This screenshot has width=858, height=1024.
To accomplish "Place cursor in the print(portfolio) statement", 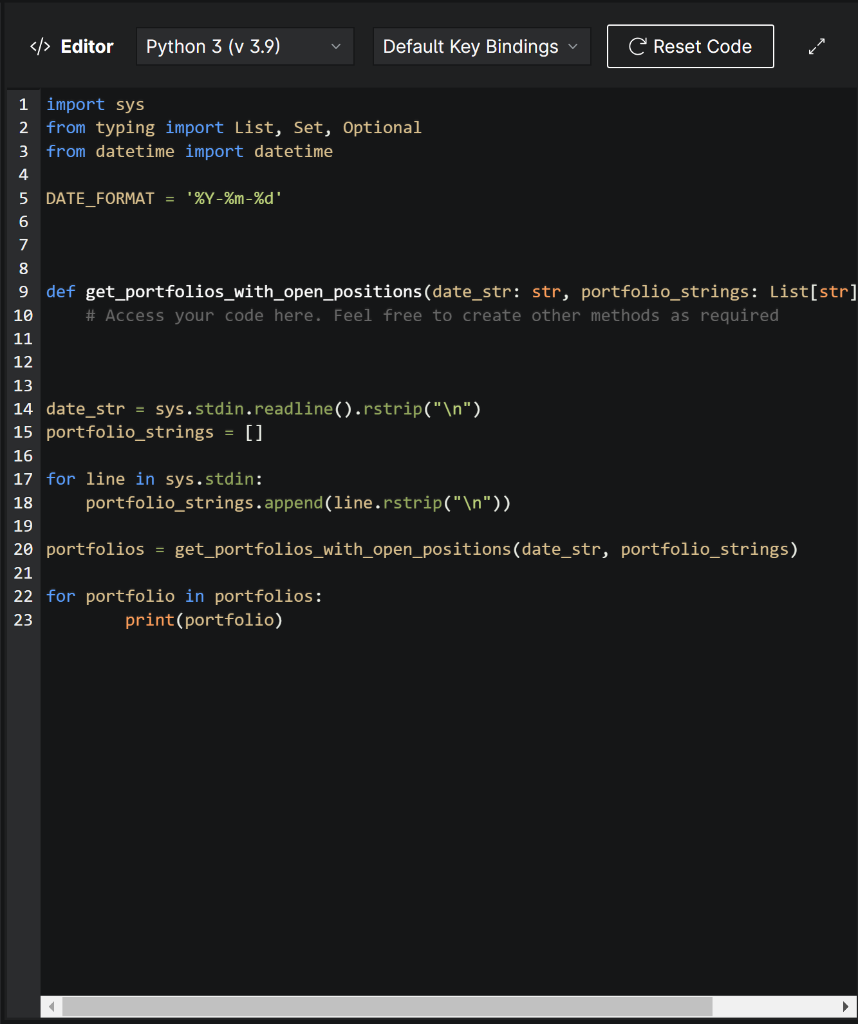I will pos(204,619).
